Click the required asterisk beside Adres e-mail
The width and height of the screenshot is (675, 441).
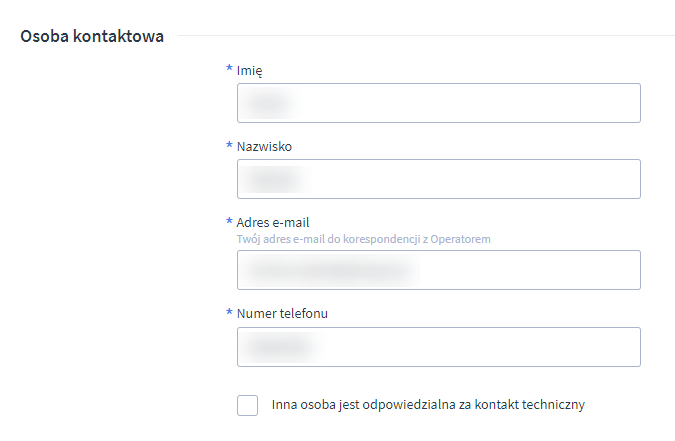point(230,222)
